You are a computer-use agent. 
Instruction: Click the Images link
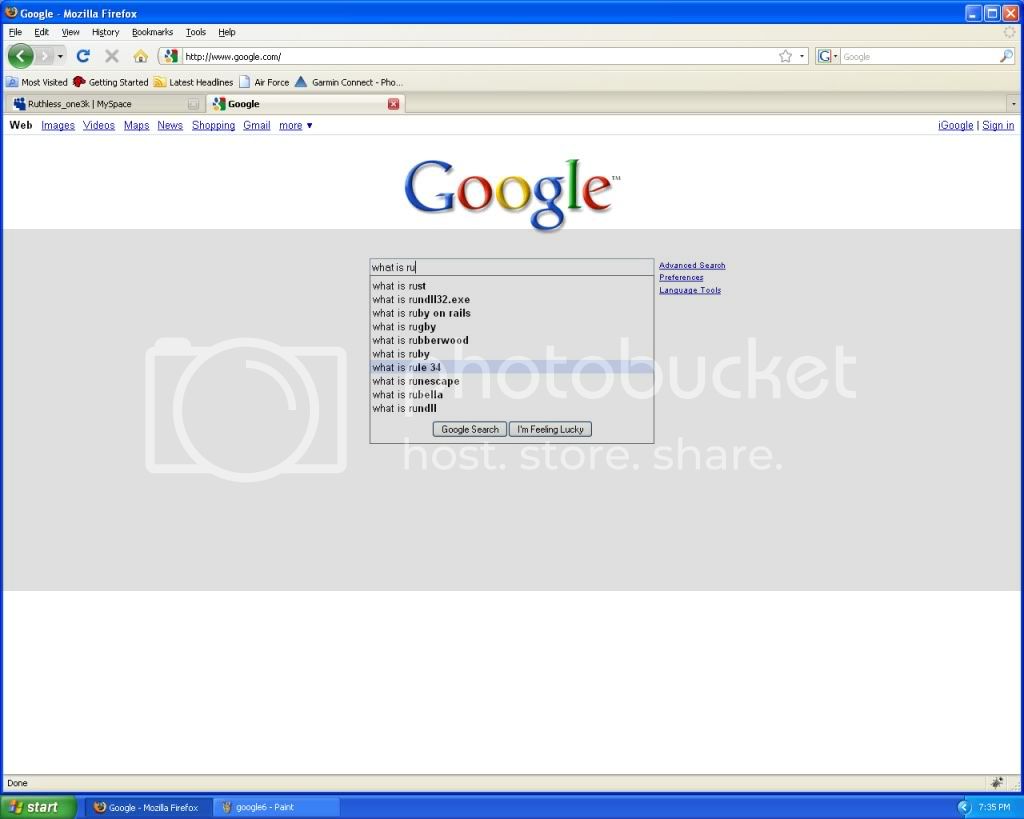pyautogui.click(x=57, y=125)
